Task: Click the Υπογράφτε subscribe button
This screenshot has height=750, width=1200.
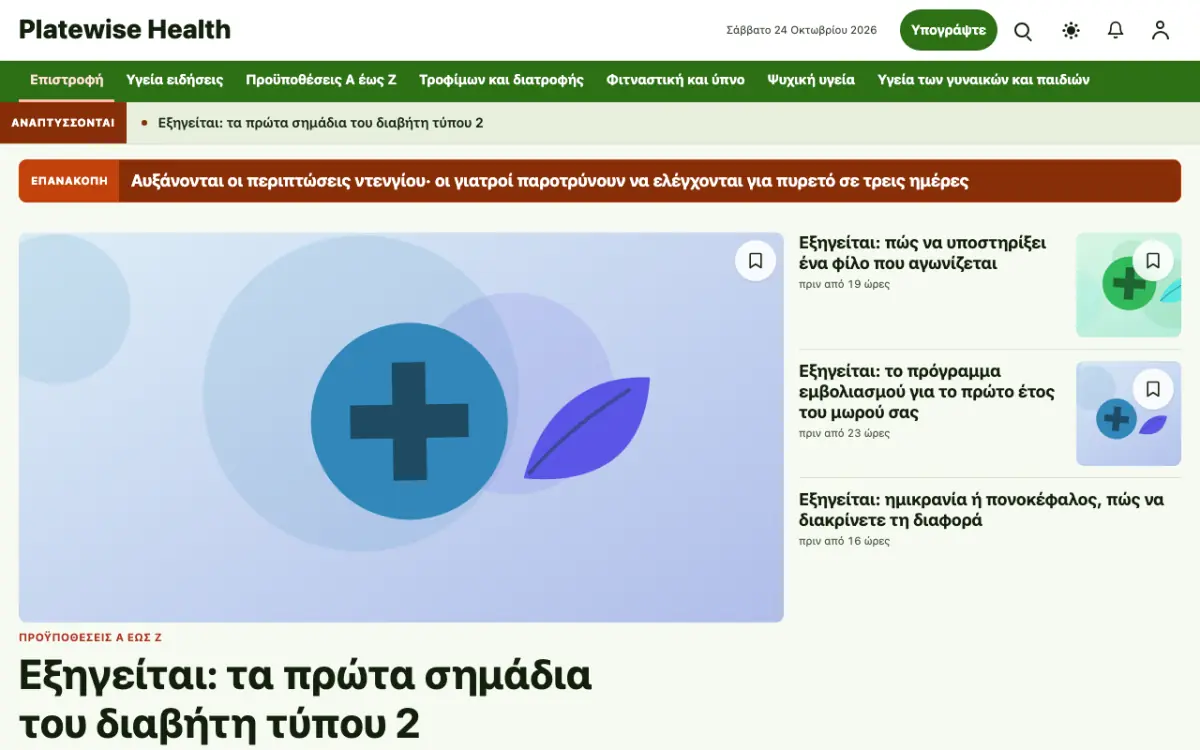Action: pyautogui.click(x=948, y=30)
